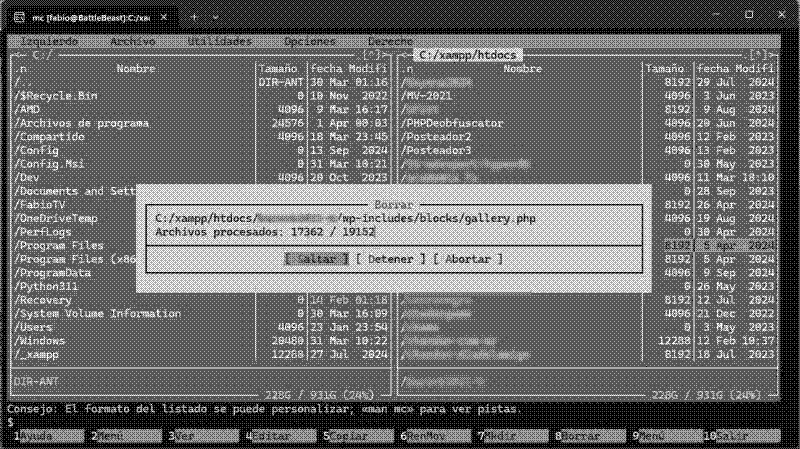Screen dimensions: 800x449
Task: Select /PHPDeobfuscator in right panel
Action: pos(452,123)
